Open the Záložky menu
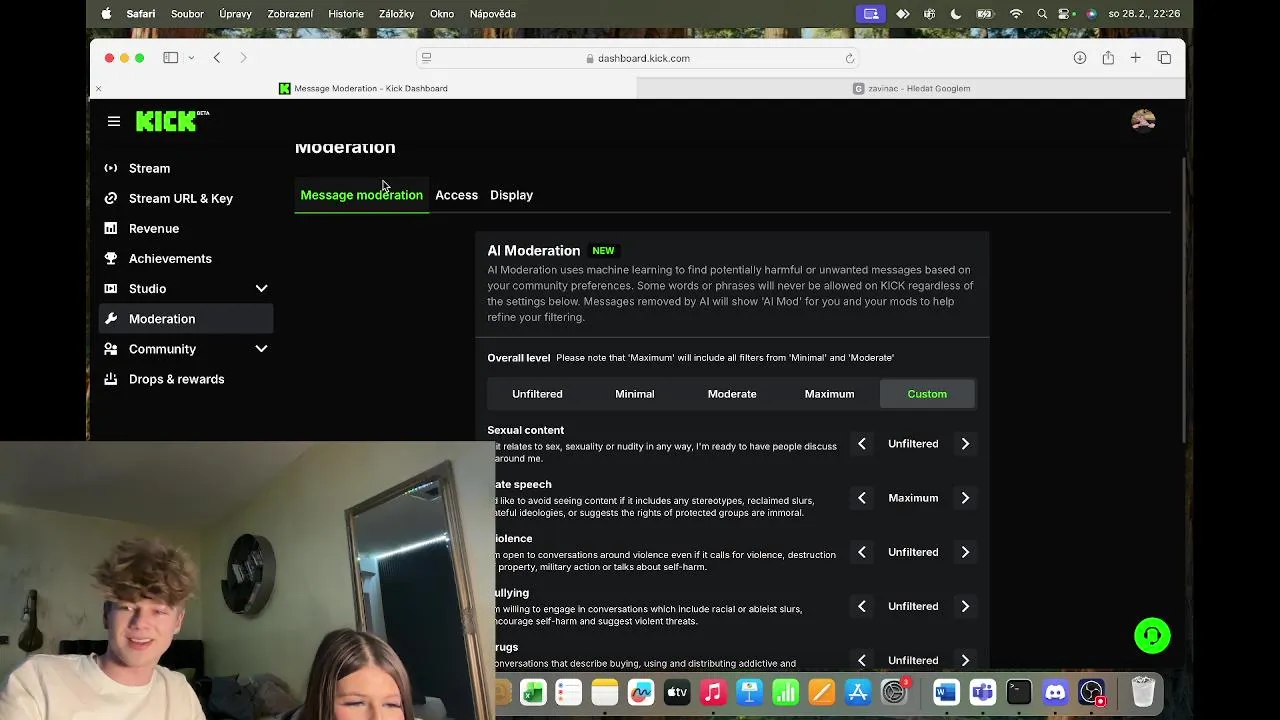This screenshot has height=720, width=1280. [x=397, y=14]
